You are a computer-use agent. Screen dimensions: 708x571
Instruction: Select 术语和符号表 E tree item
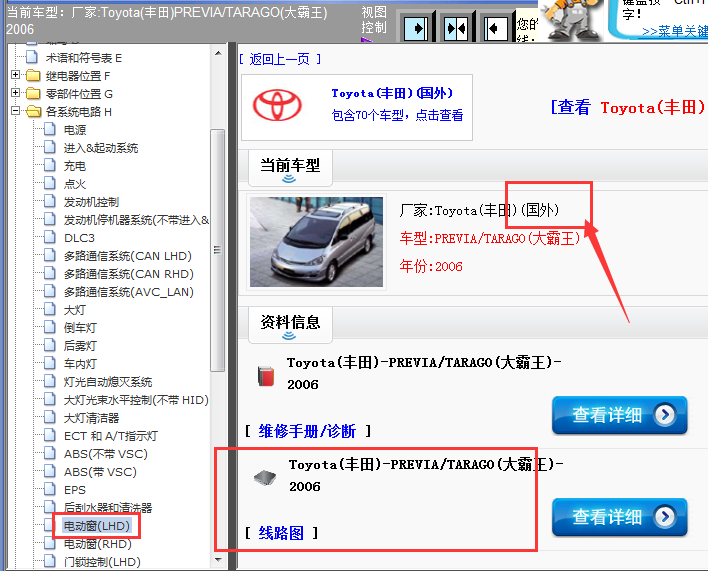[84, 58]
